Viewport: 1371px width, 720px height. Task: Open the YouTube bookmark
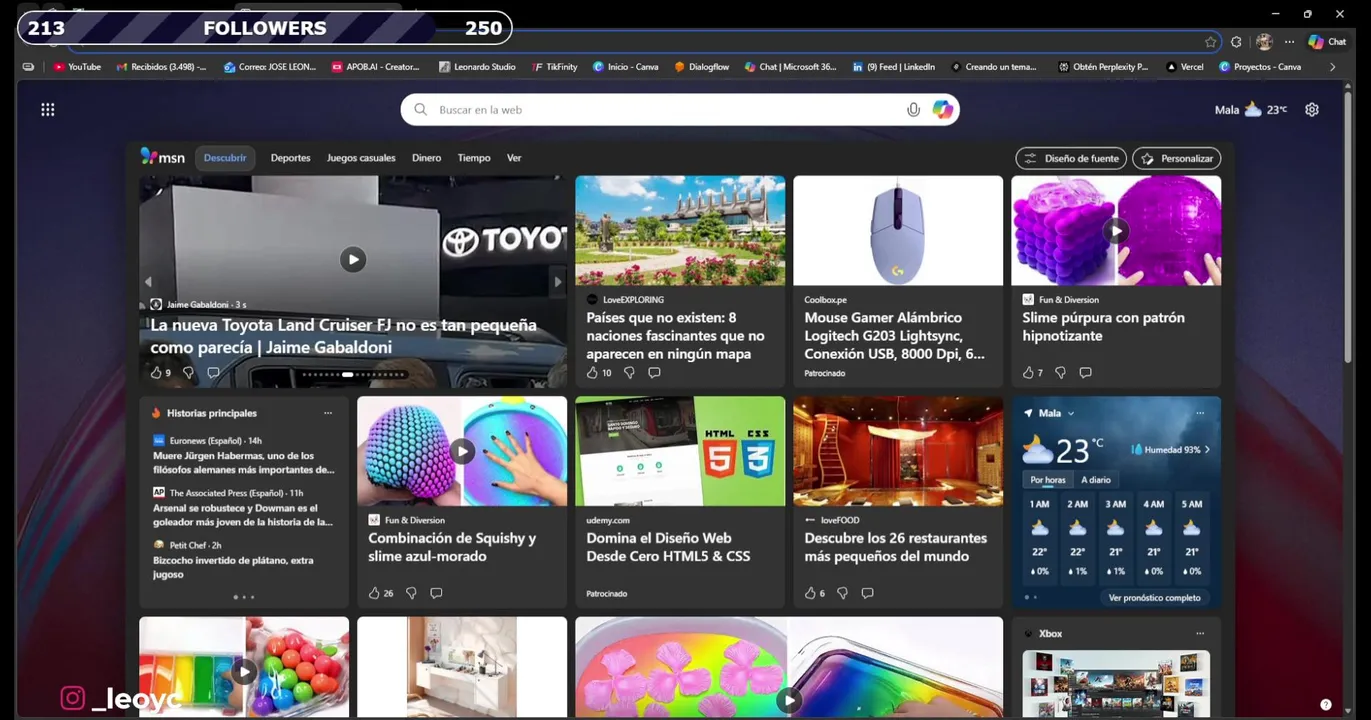pos(77,67)
